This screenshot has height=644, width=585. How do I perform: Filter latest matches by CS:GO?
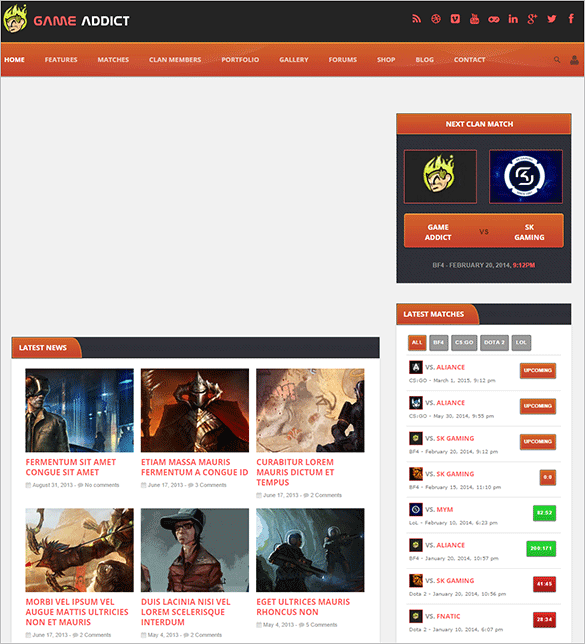[464, 343]
